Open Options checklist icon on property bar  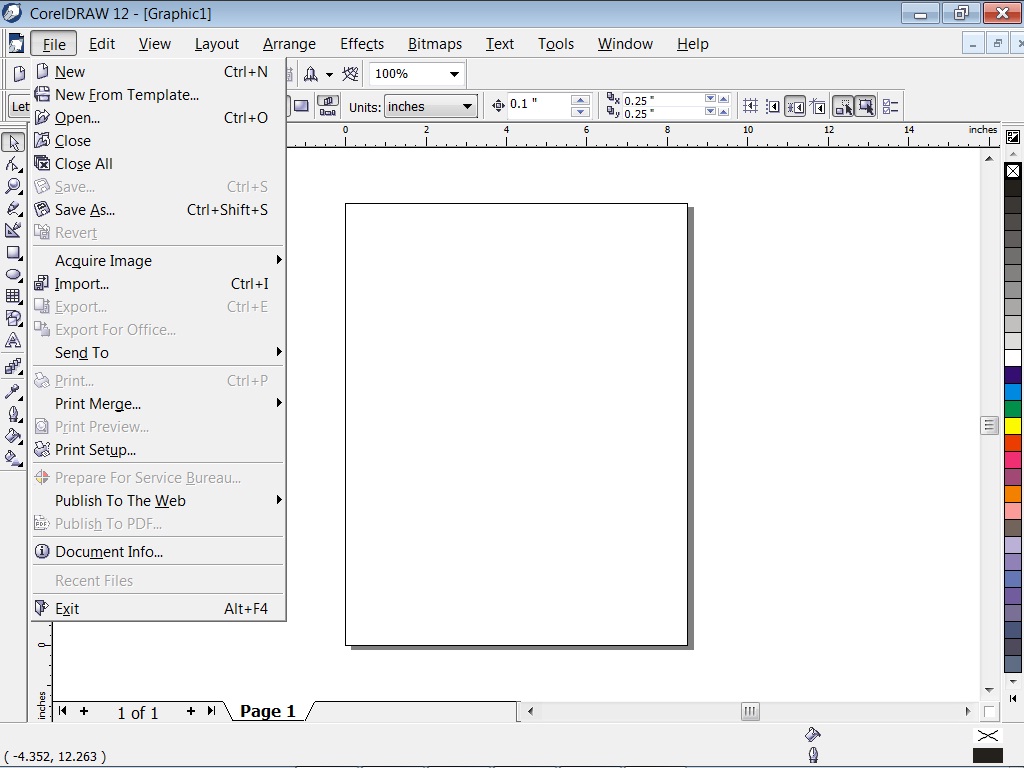point(891,106)
